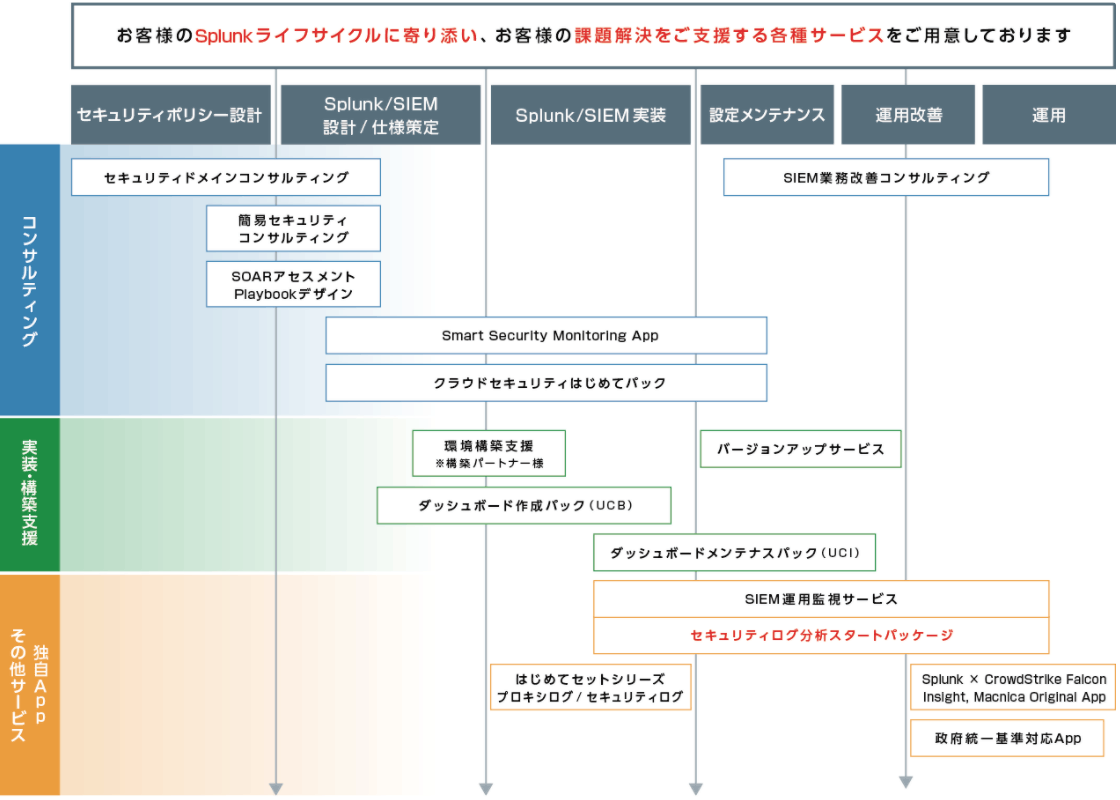Select the Splunk/SIEM 実装 header

pyautogui.click(x=591, y=115)
